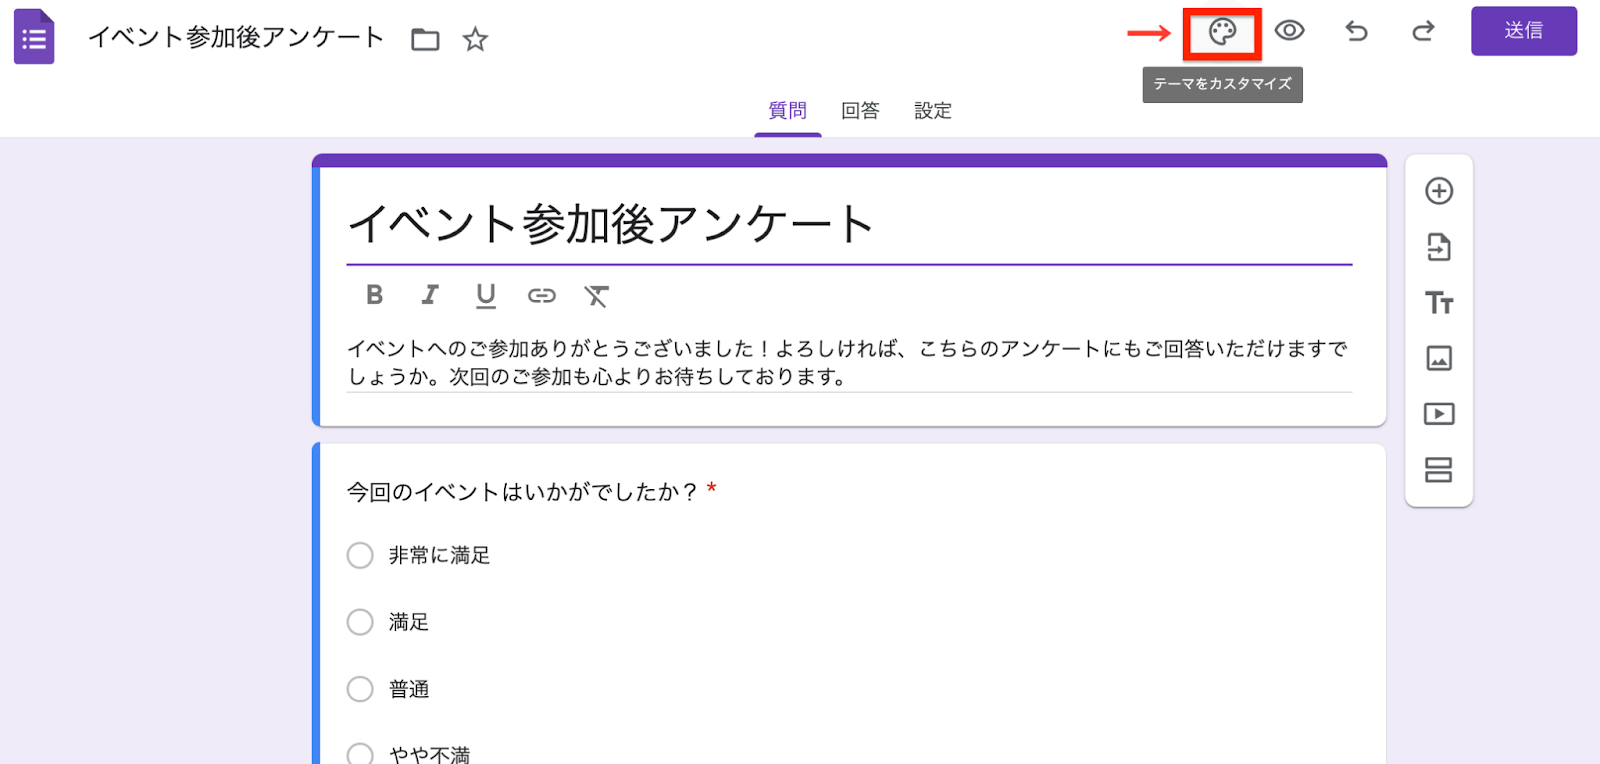Click the document name in the header
Screen dimensions: 1600x764
click(236, 38)
